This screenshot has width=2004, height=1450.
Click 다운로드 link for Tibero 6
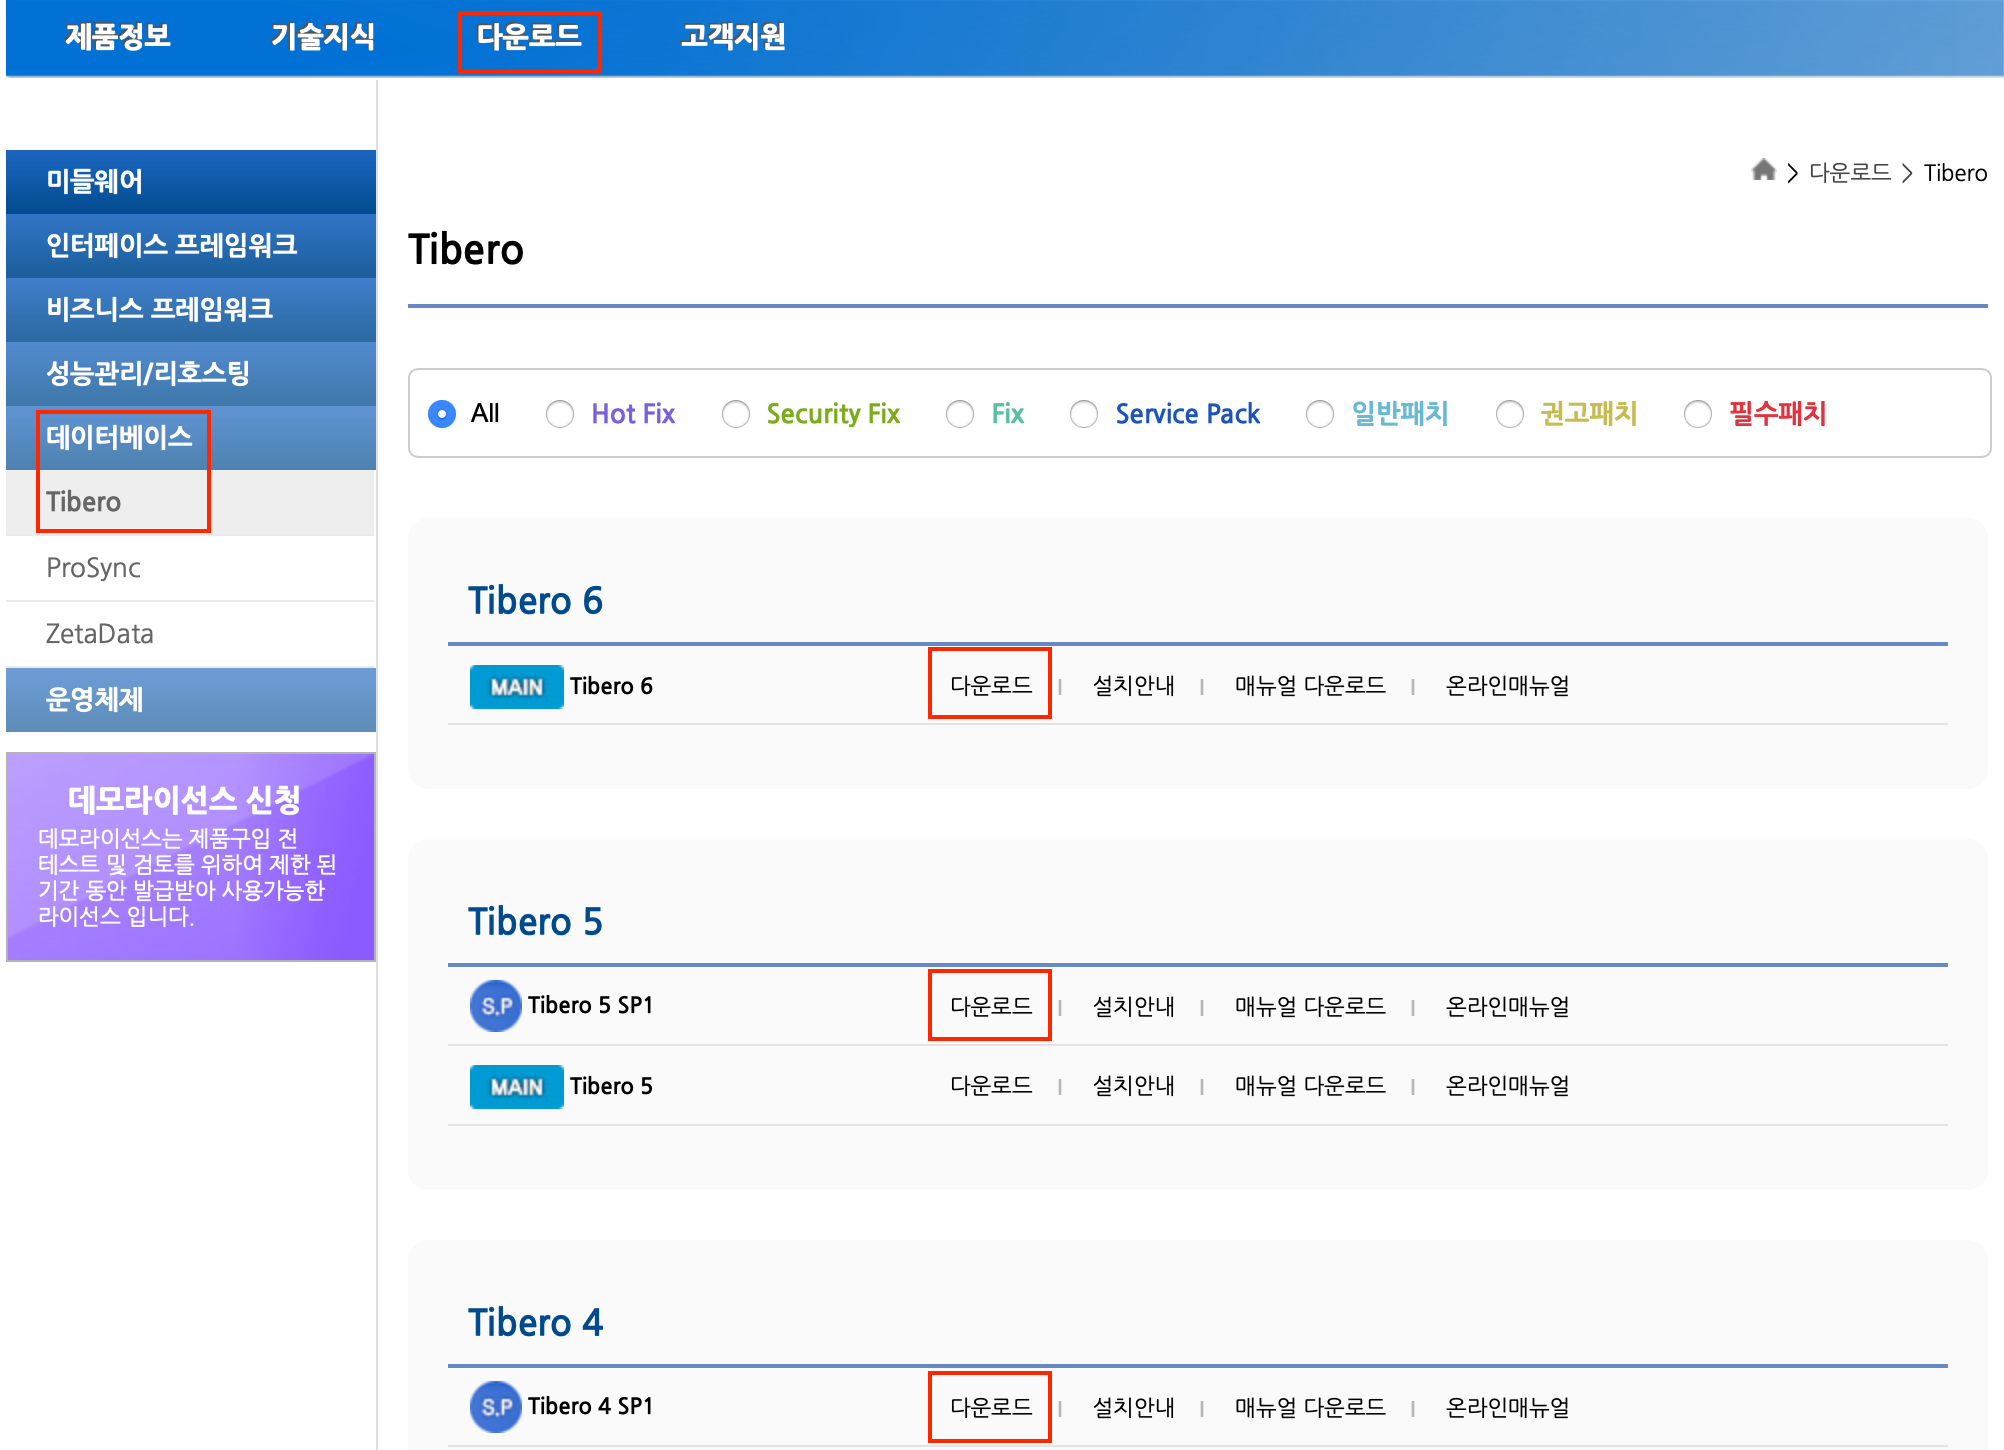tap(990, 686)
